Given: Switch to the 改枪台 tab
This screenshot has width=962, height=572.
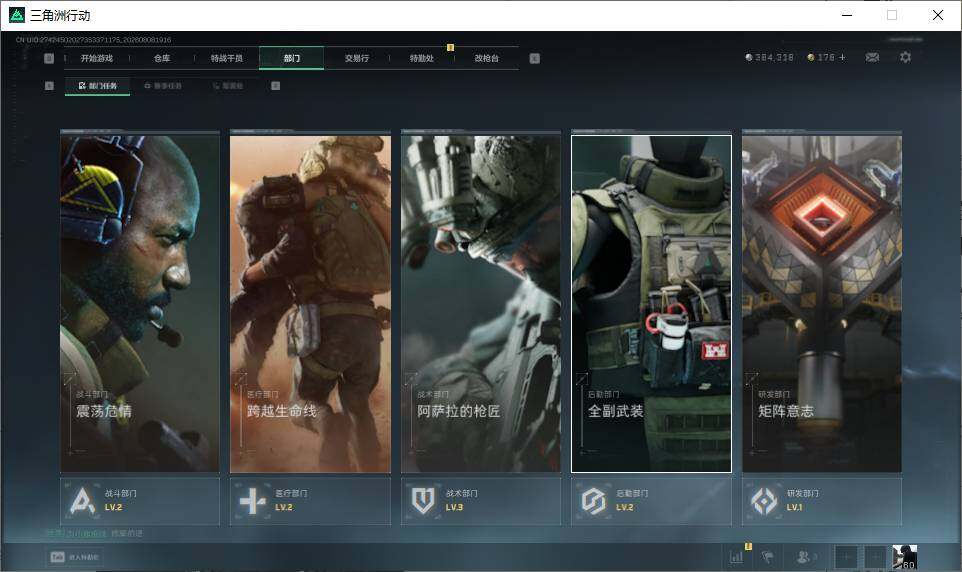Looking at the screenshot, I should (487, 58).
